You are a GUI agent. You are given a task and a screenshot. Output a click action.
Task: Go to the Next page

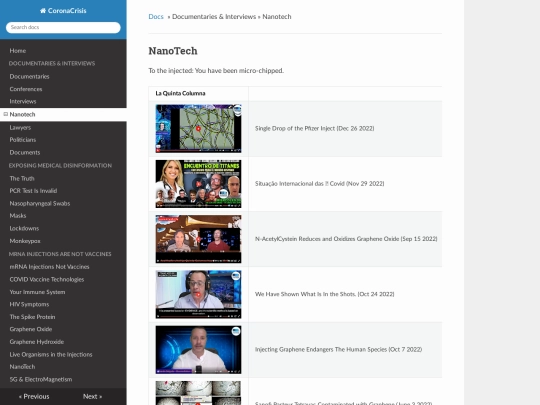[92, 396]
